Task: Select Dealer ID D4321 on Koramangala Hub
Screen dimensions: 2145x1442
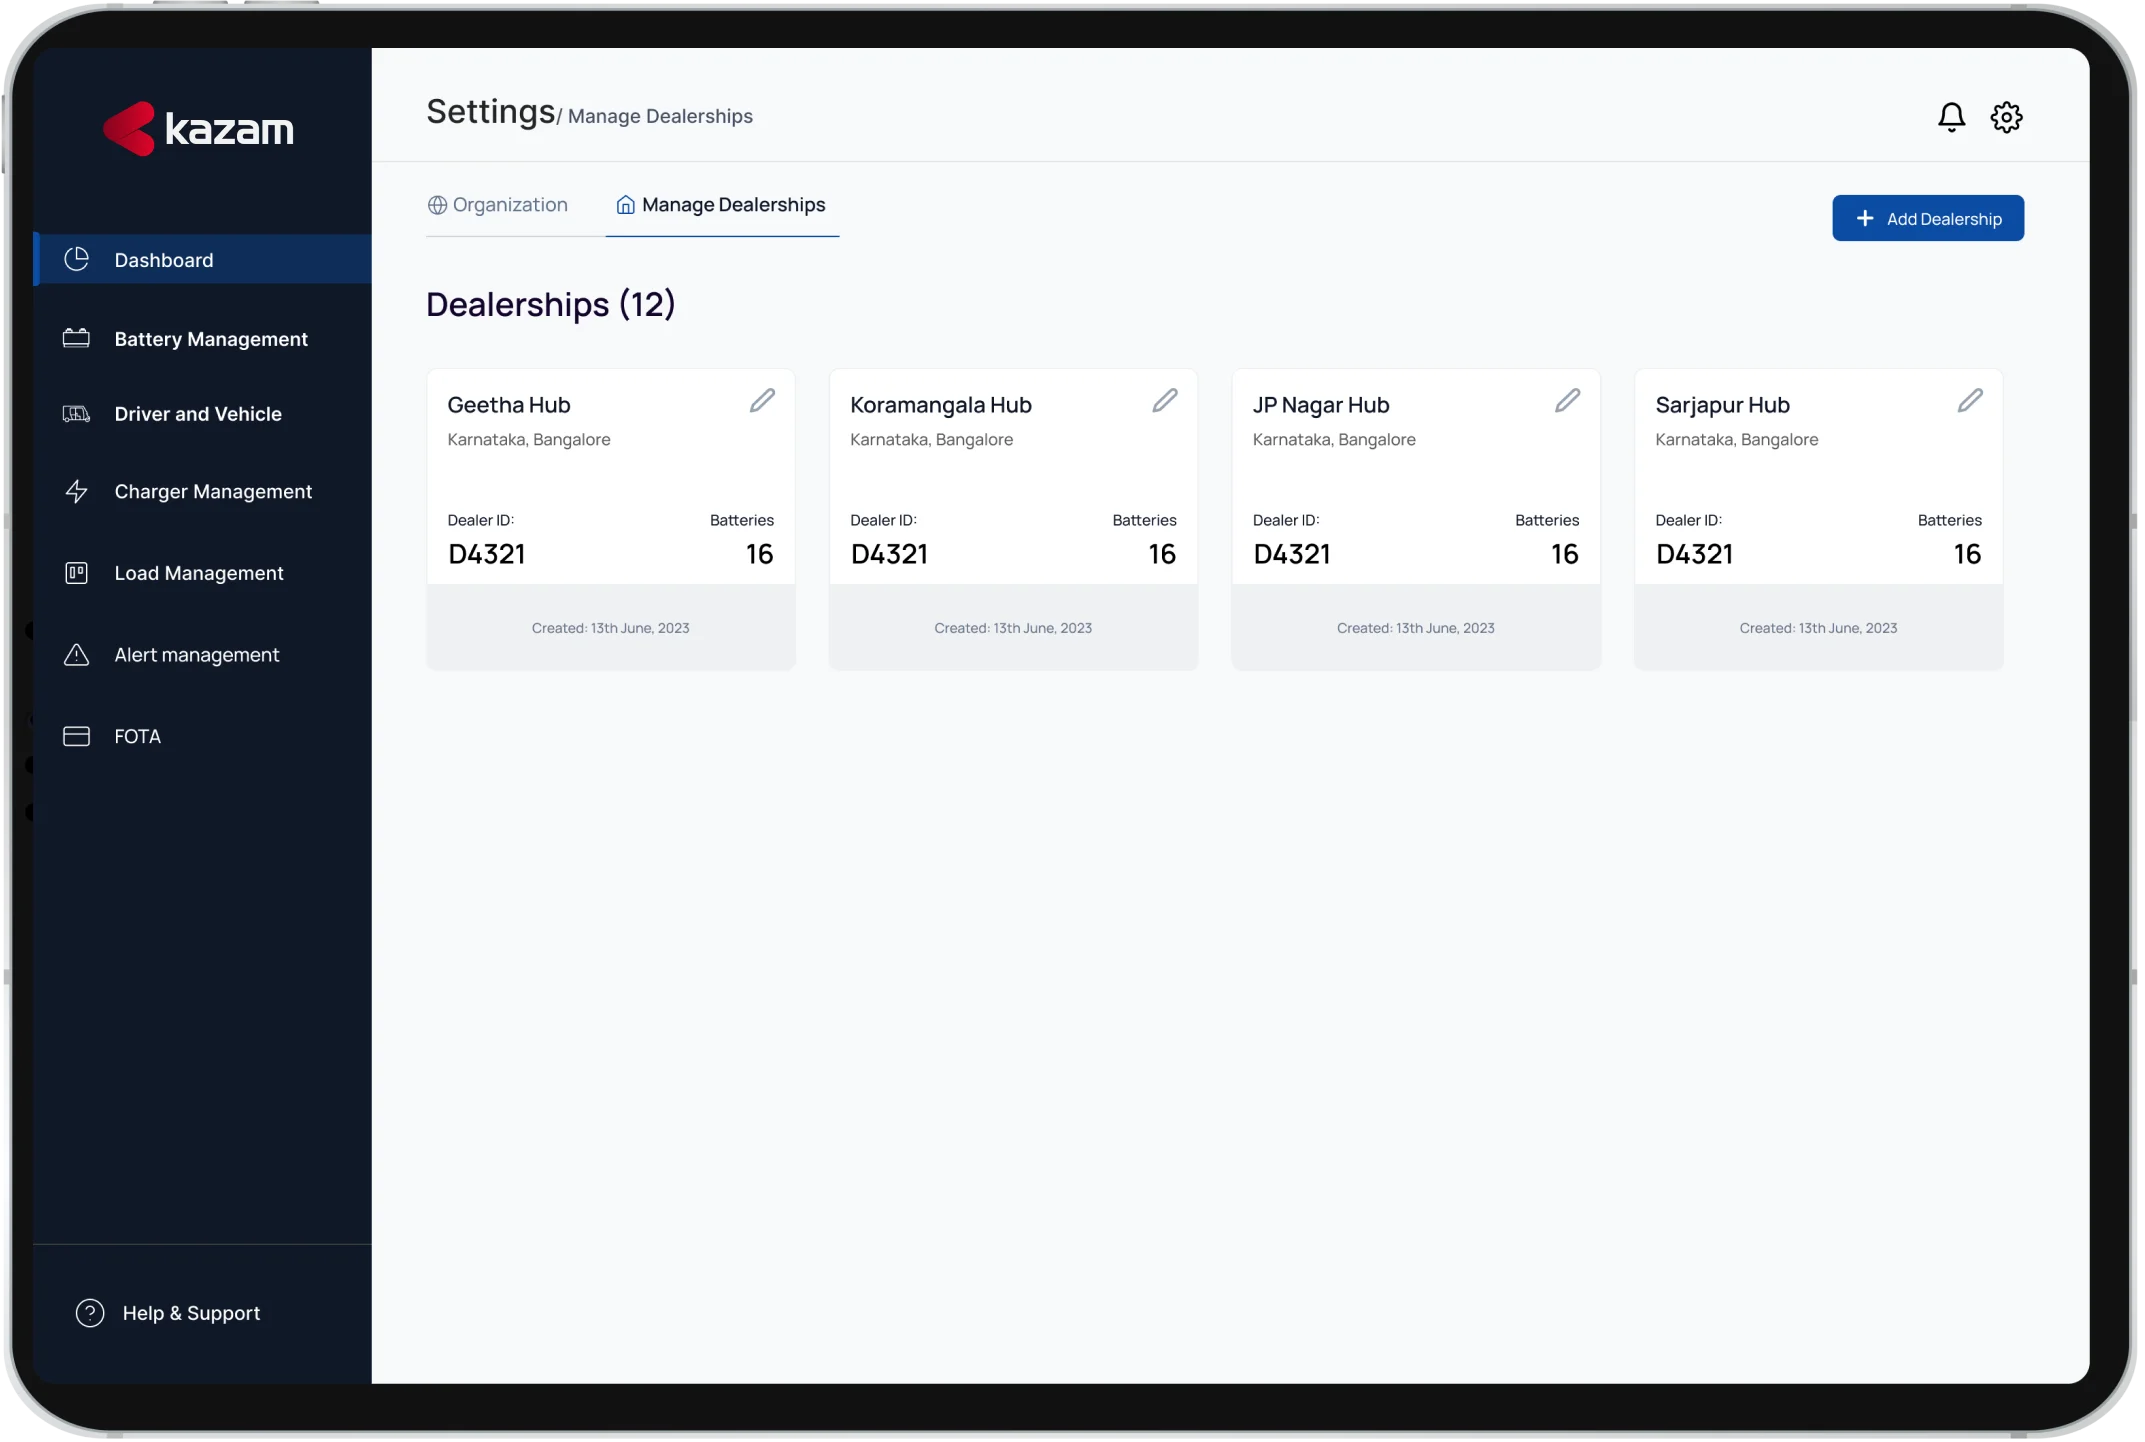Action: pyautogui.click(x=891, y=555)
